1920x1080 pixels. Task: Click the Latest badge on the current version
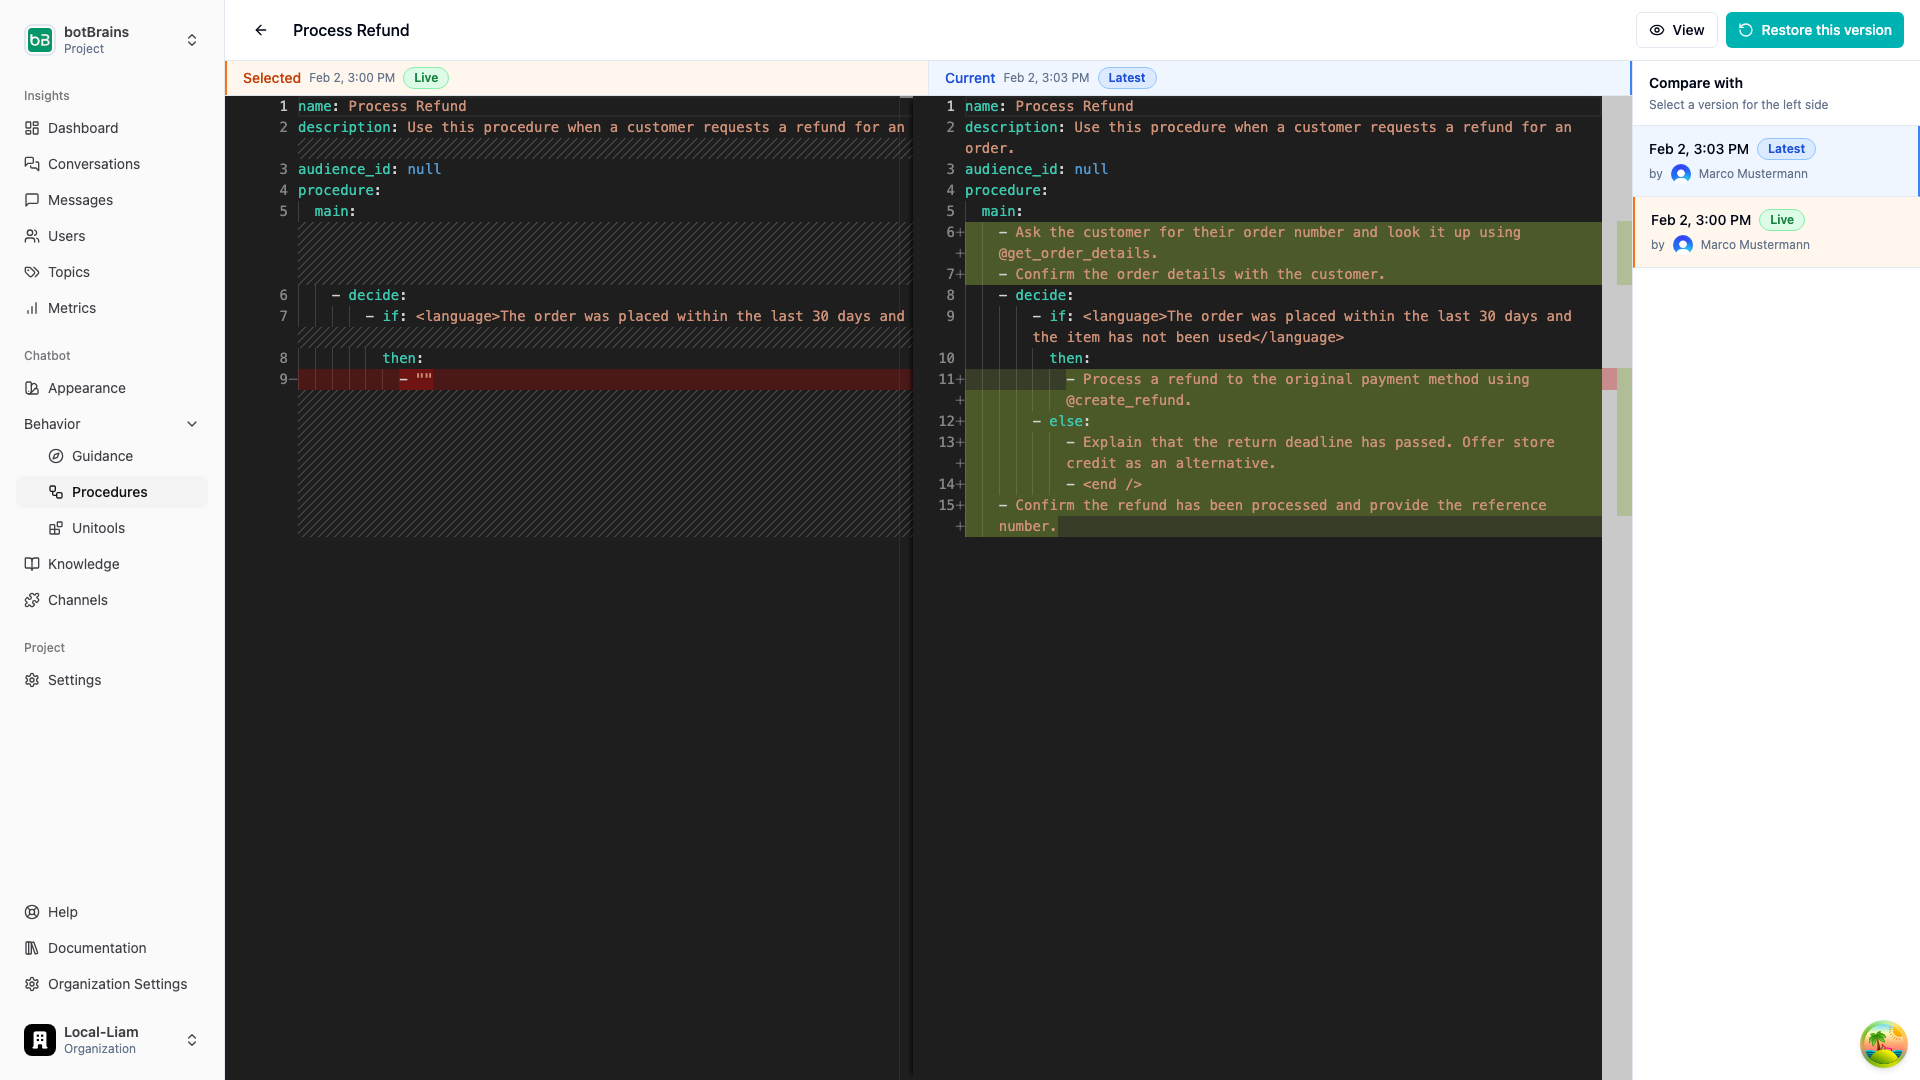coord(1787,149)
